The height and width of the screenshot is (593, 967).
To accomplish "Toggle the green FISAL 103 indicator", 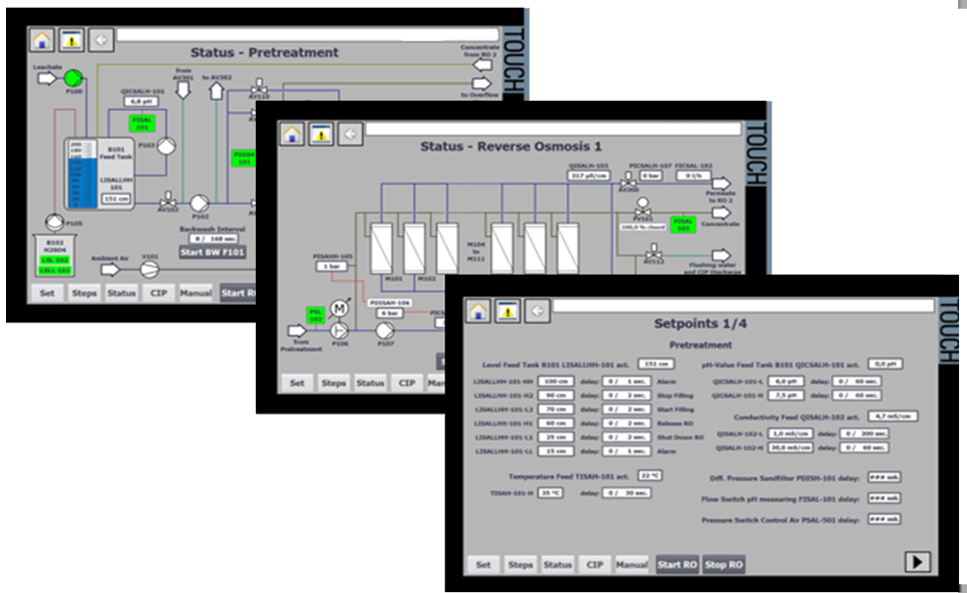I will pos(683,225).
